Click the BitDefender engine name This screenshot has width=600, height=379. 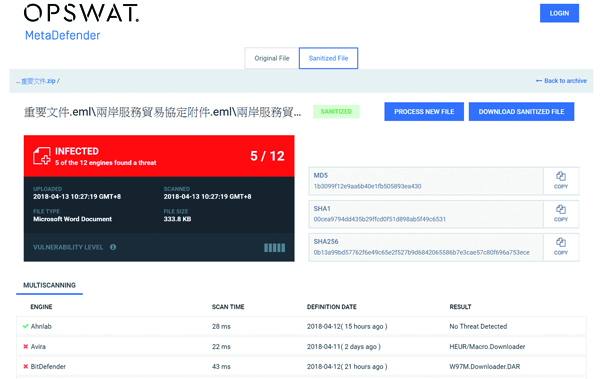[48, 366]
